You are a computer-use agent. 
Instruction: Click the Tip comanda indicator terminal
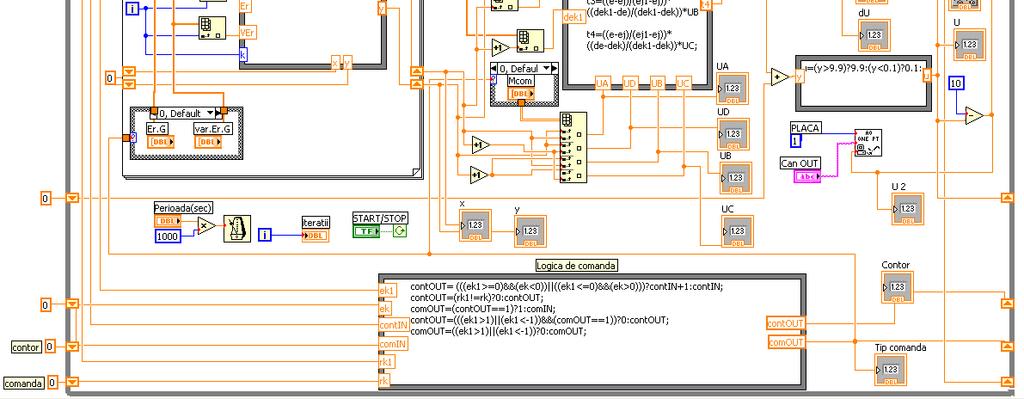891,369
